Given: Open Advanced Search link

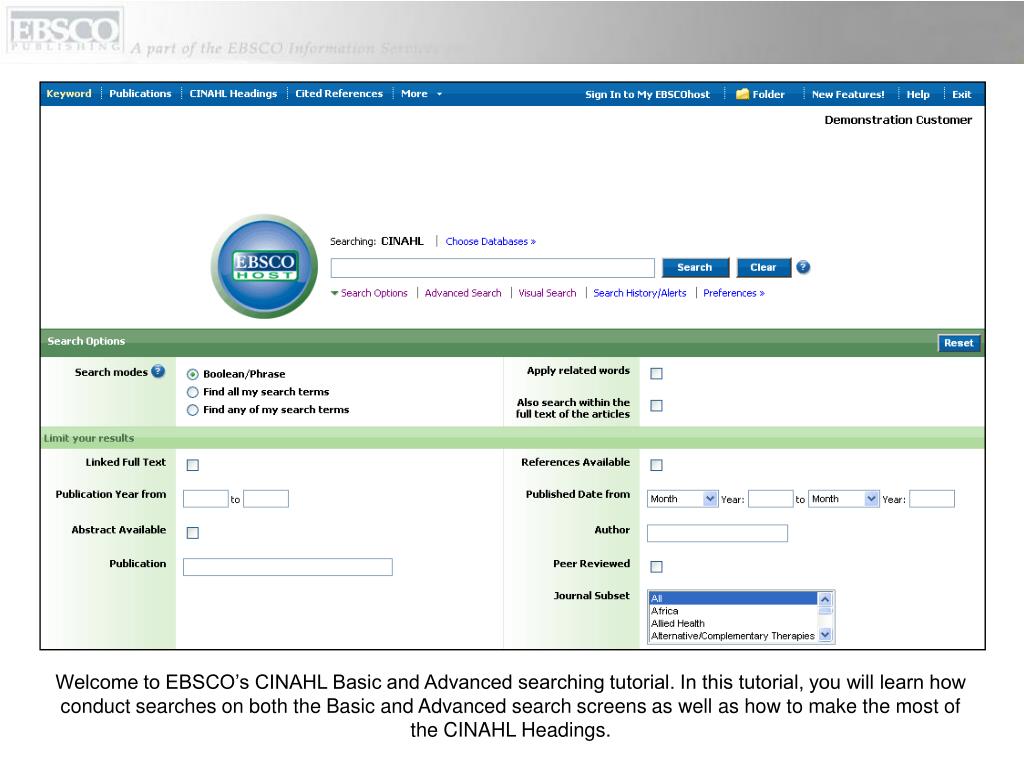Looking at the screenshot, I should point(463,293).
